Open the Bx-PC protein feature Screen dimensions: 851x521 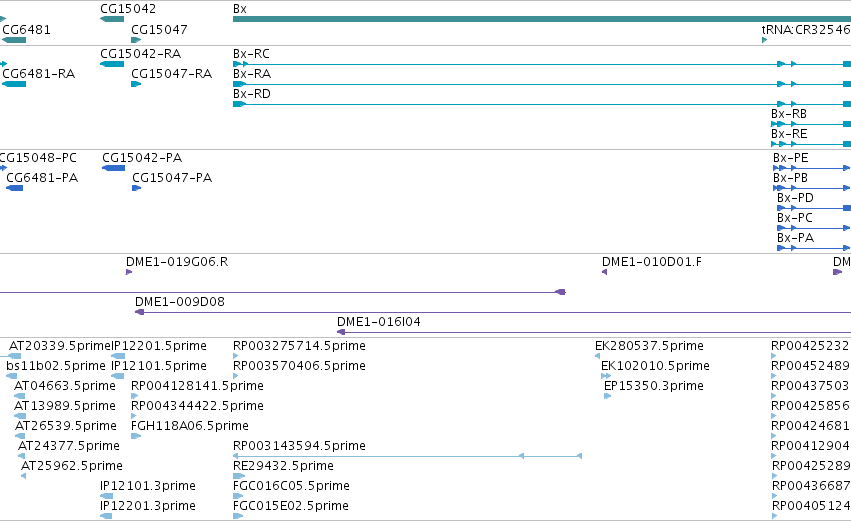pos(795,218)
